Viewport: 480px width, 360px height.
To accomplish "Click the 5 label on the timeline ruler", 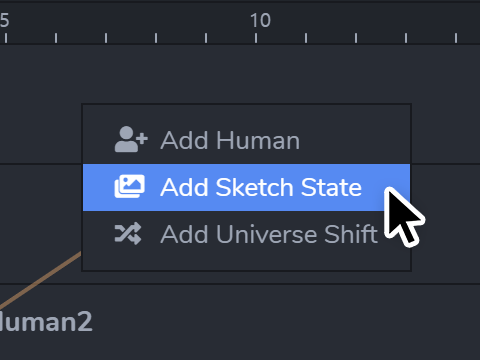I will coord(4,21).
